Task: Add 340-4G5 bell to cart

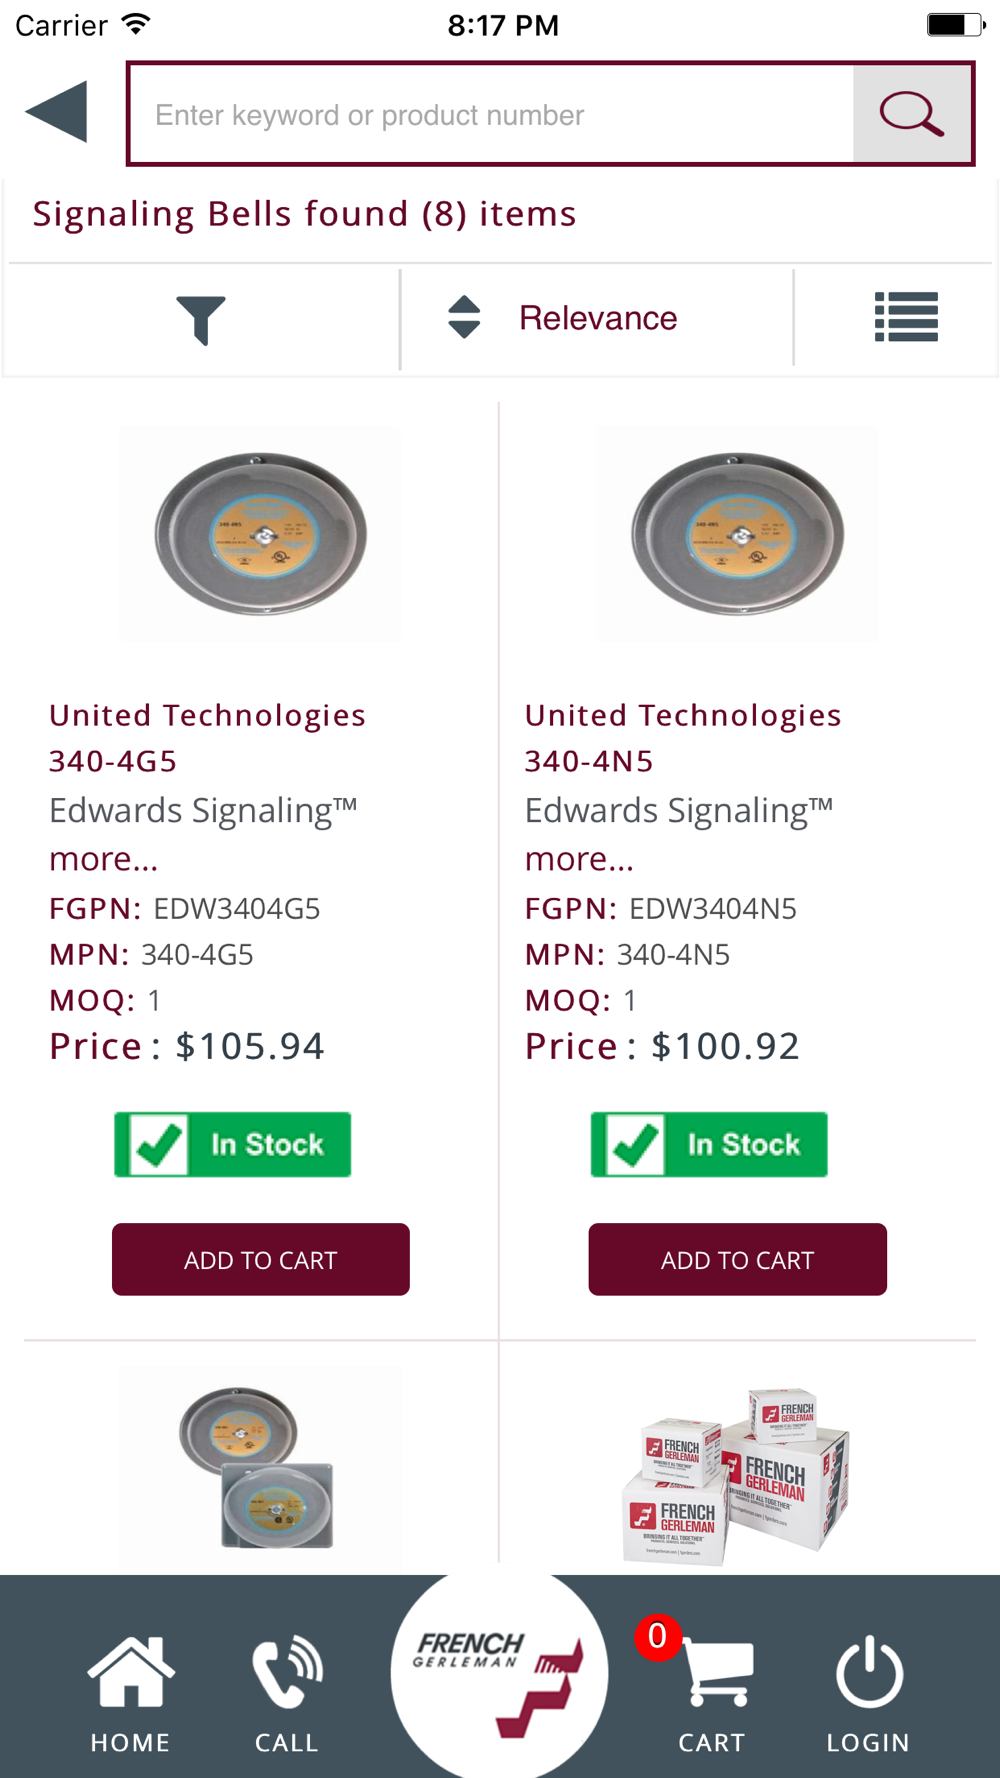Action: (261, 1259)
